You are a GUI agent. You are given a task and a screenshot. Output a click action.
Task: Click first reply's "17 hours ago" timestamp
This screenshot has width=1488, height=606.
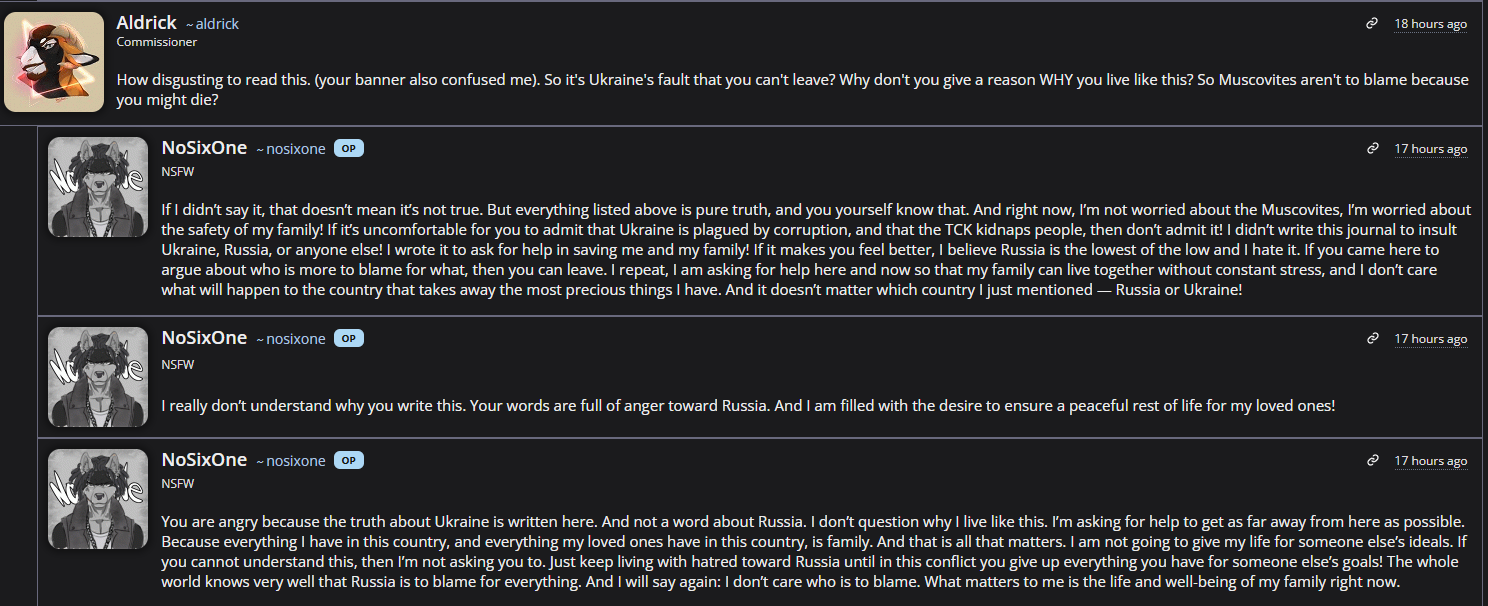coord(1430,149)
